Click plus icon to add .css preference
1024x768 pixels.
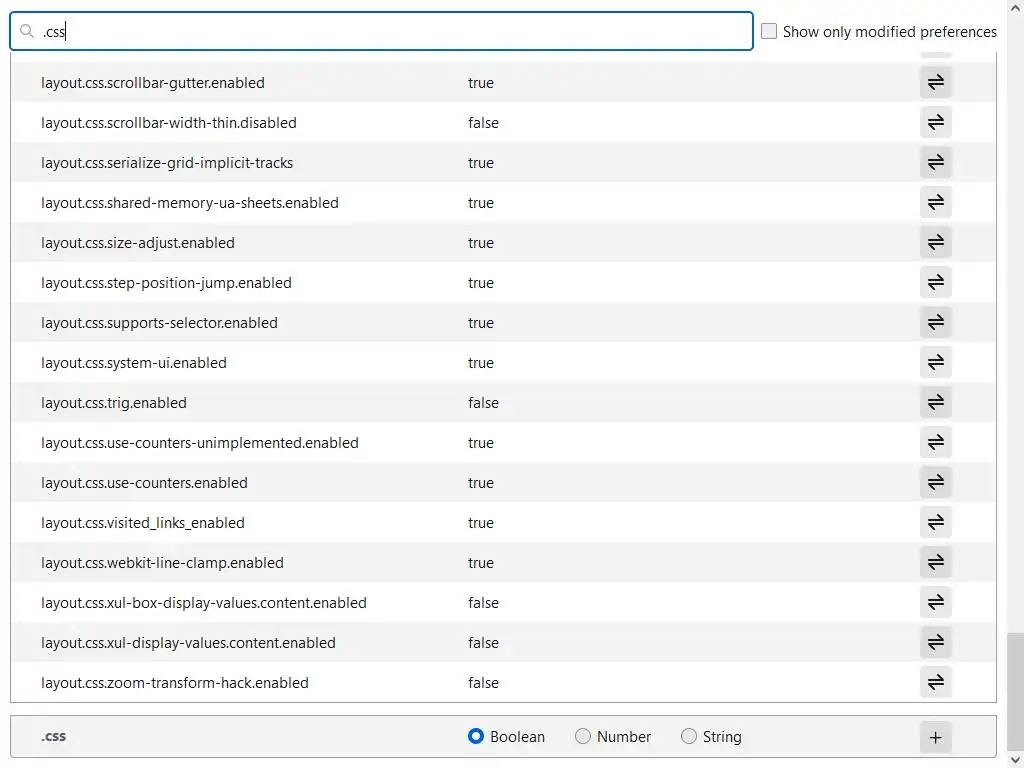click(936, 737)
